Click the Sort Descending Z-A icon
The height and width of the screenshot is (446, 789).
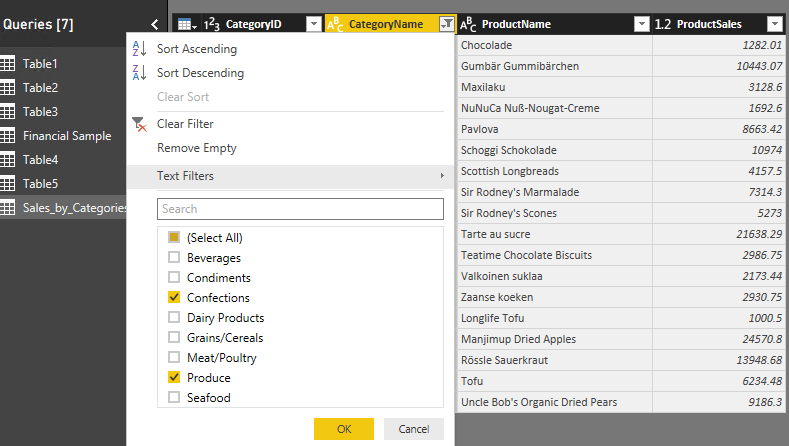(x=139, y=73)
